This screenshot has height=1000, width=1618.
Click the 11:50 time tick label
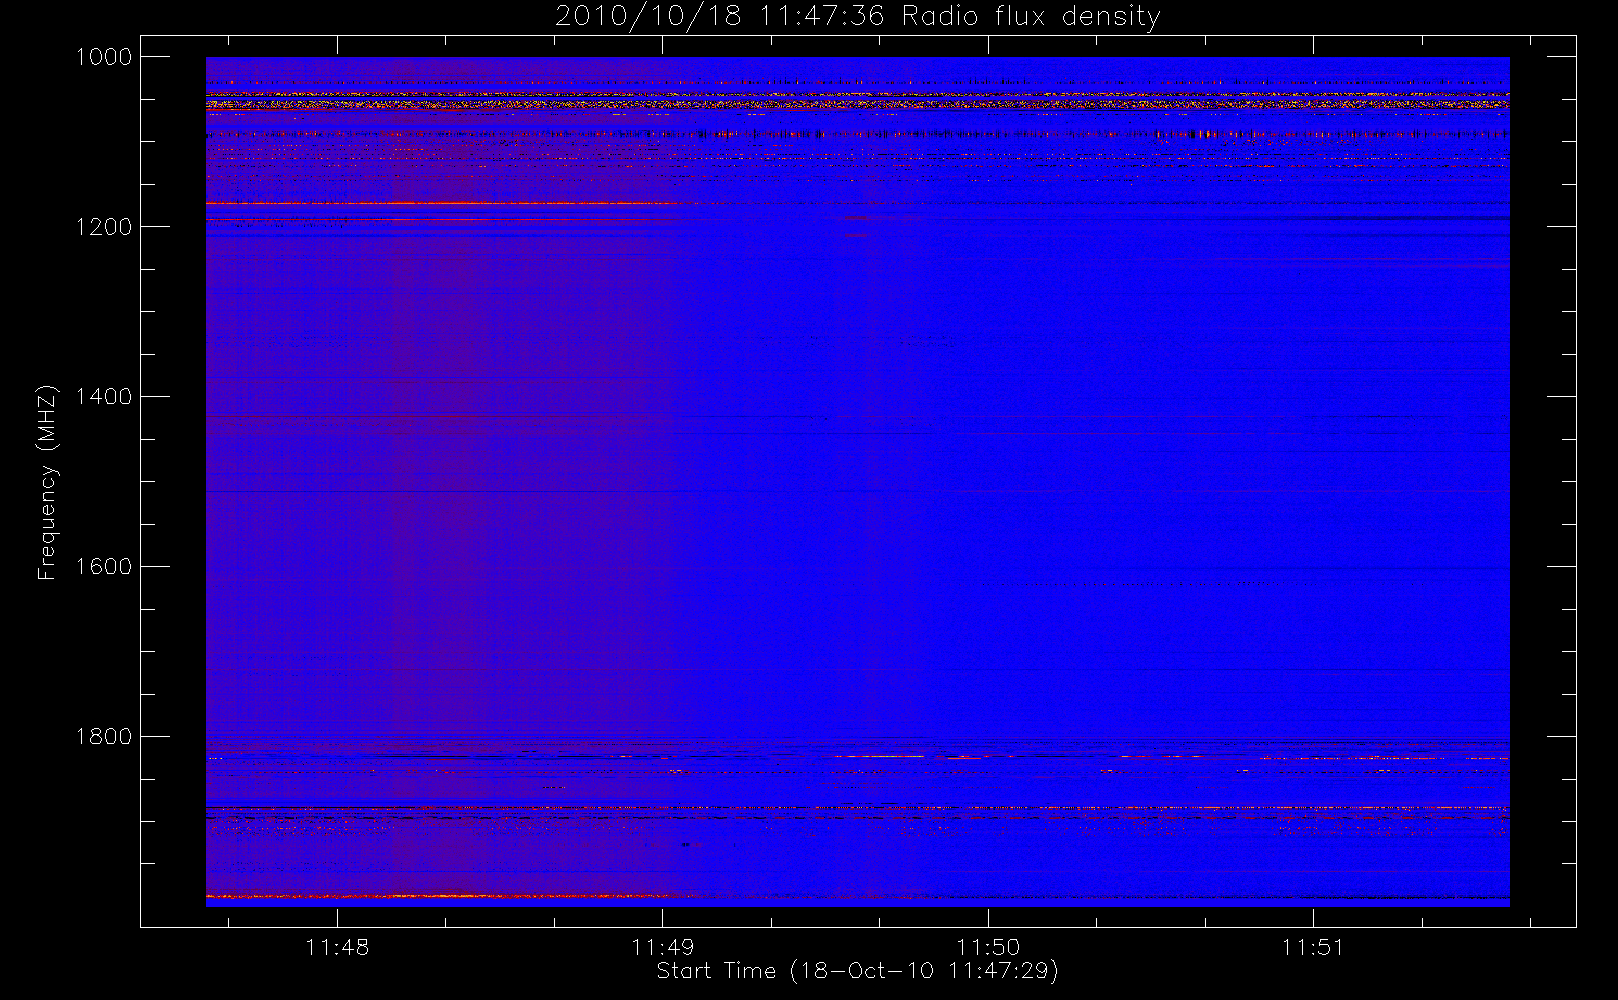pyautogui.click(x=988, y=947)
